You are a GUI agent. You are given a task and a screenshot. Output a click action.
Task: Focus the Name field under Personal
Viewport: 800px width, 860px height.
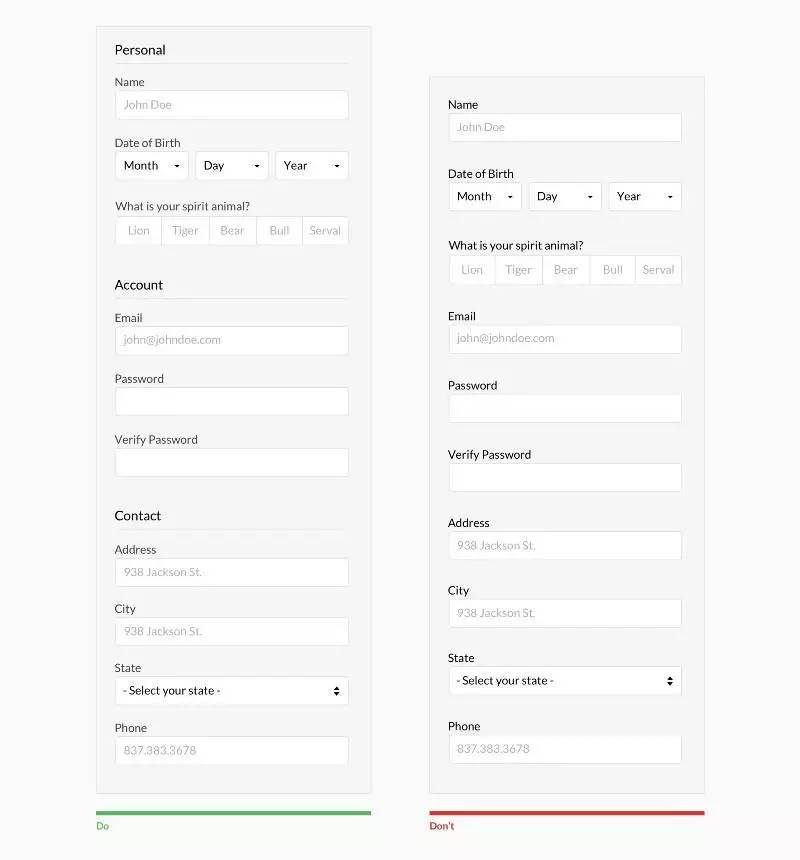click(232, 105)
